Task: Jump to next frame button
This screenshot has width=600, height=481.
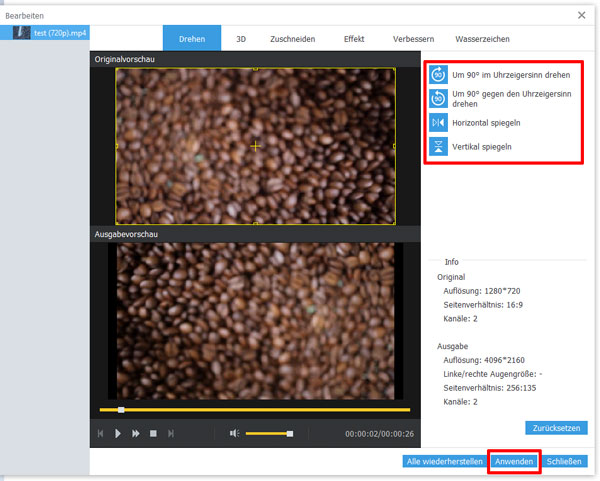Action: pos(171,434)
